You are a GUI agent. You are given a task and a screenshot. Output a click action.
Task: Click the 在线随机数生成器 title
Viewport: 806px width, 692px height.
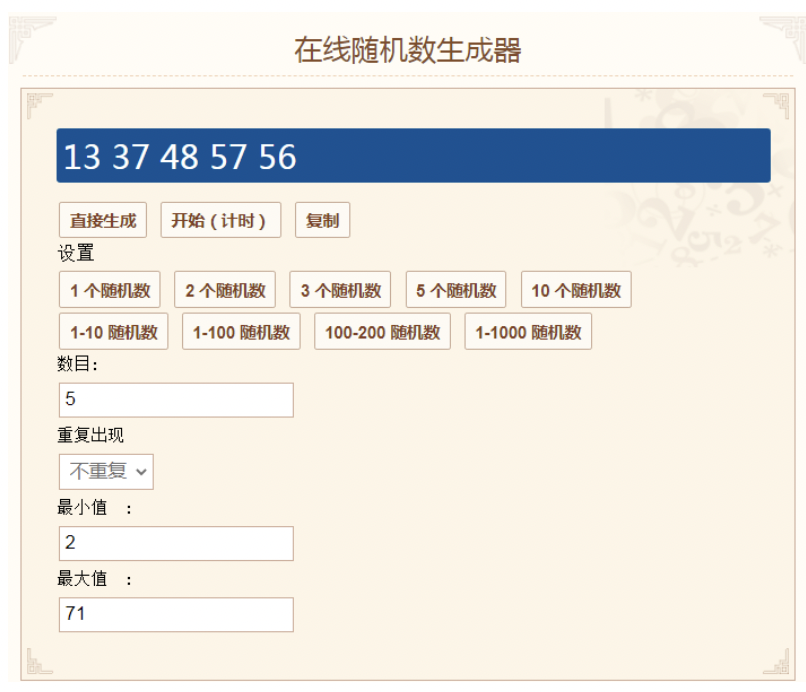coord(408,50)
